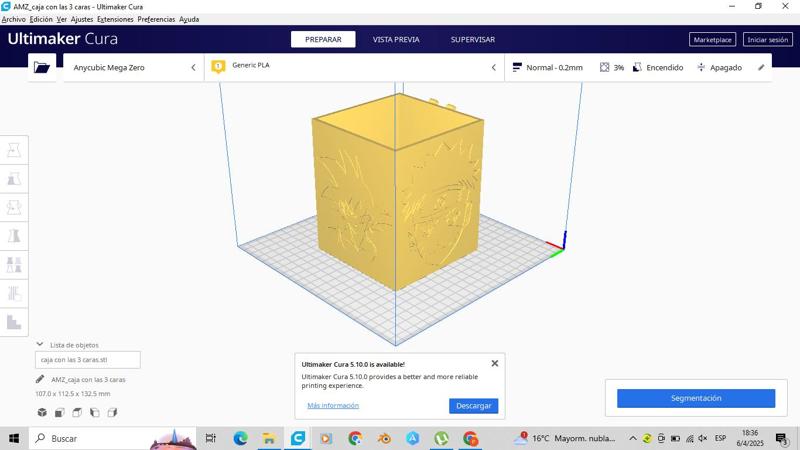Click the Windows taskbar Buscar search box
This screenshot has width=800, height=450.
click(112, 438)
